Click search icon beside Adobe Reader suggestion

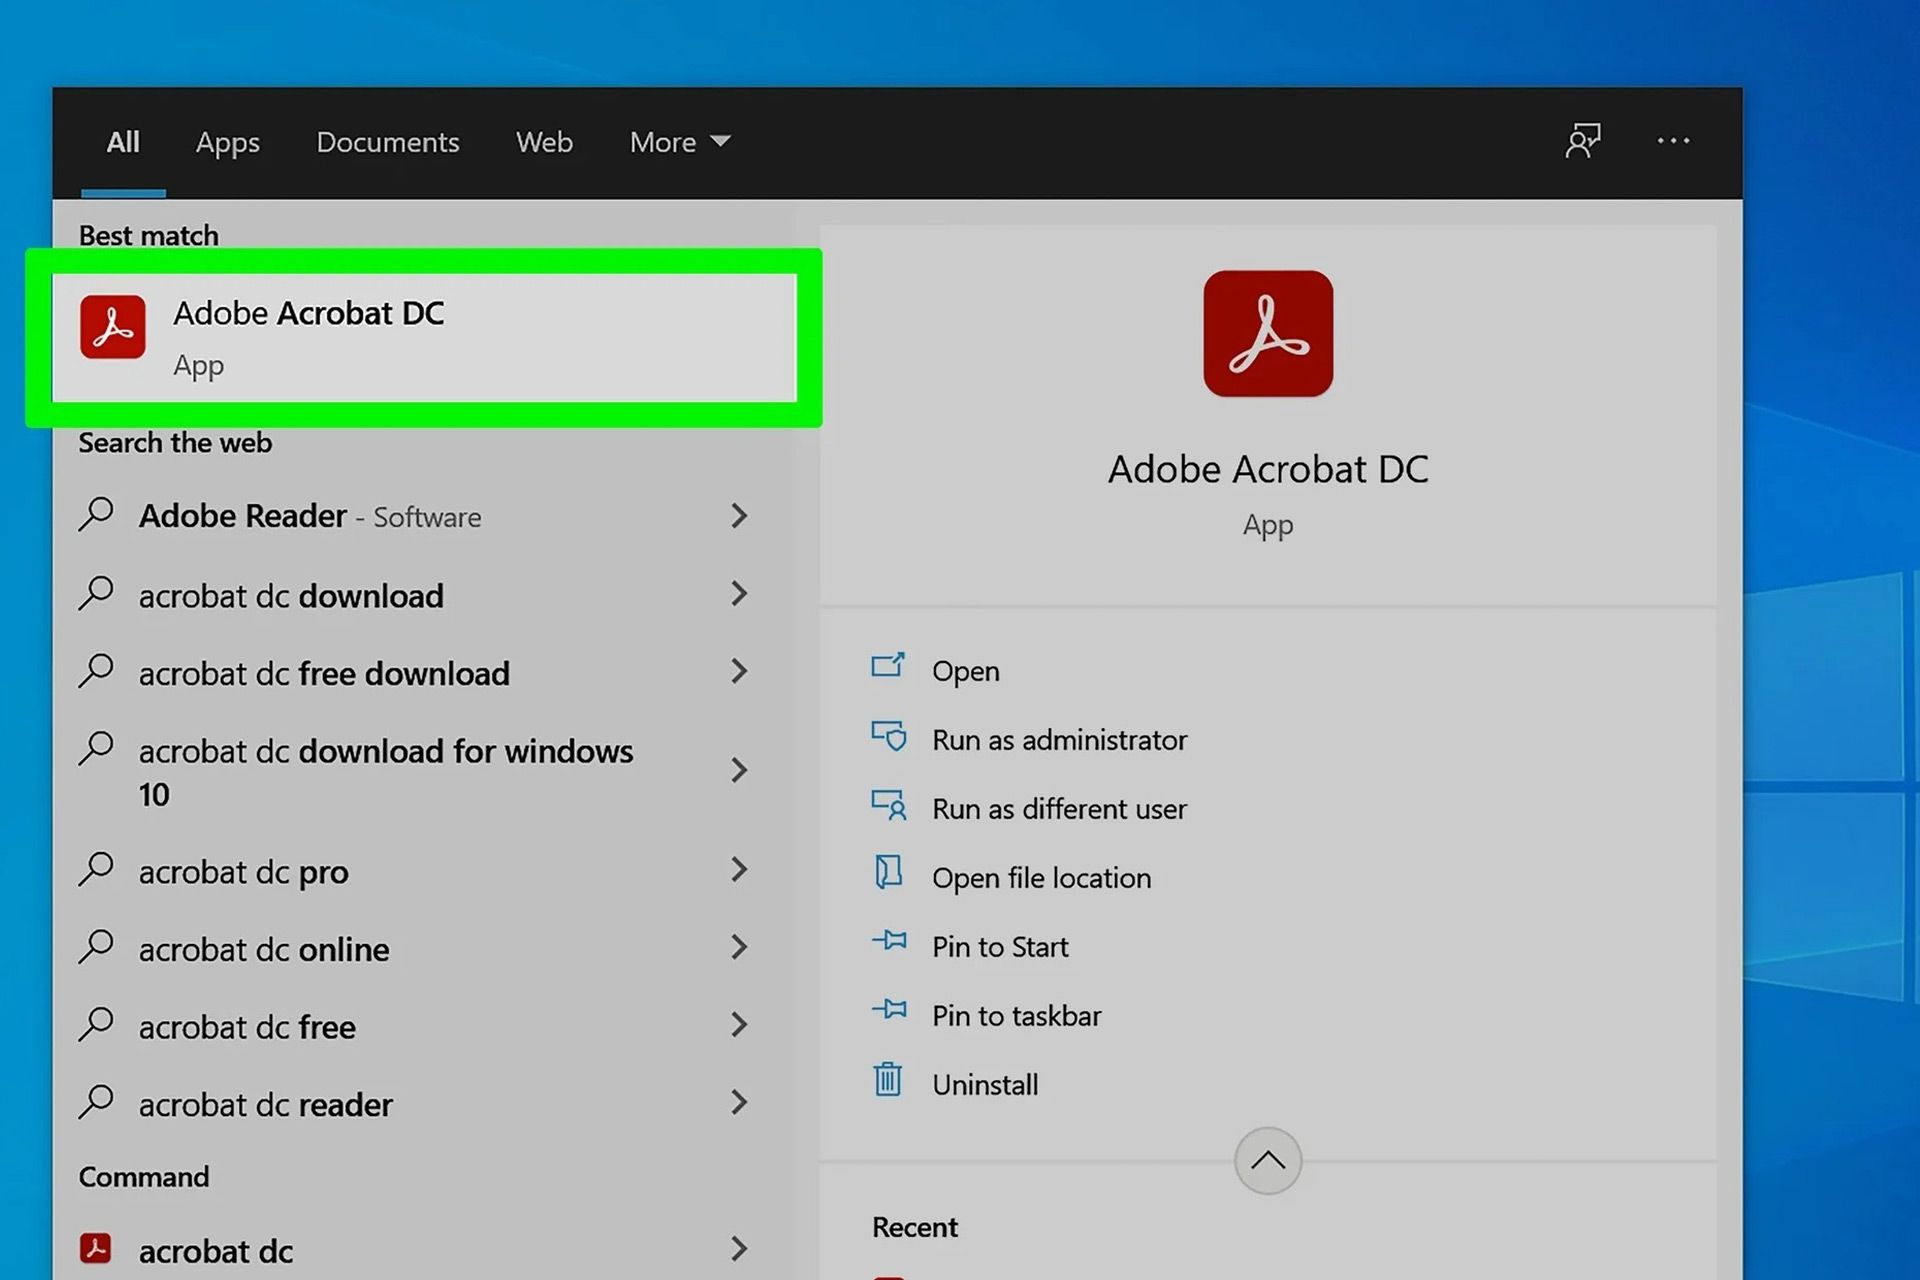[96, 514]
